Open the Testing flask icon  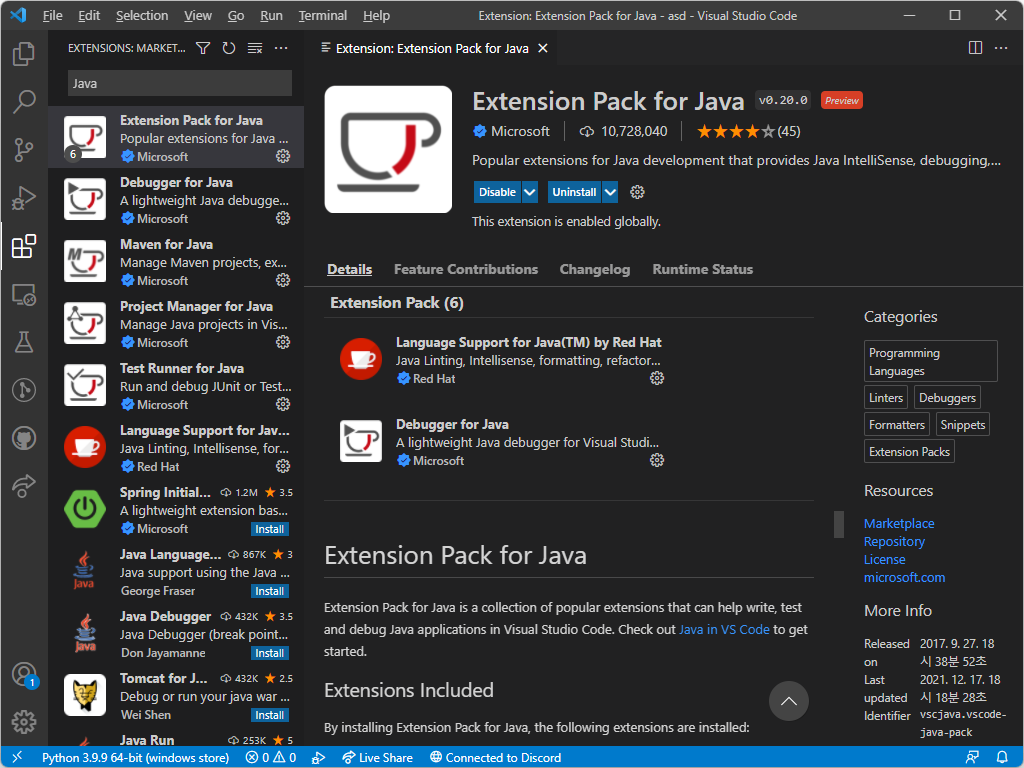24,342
